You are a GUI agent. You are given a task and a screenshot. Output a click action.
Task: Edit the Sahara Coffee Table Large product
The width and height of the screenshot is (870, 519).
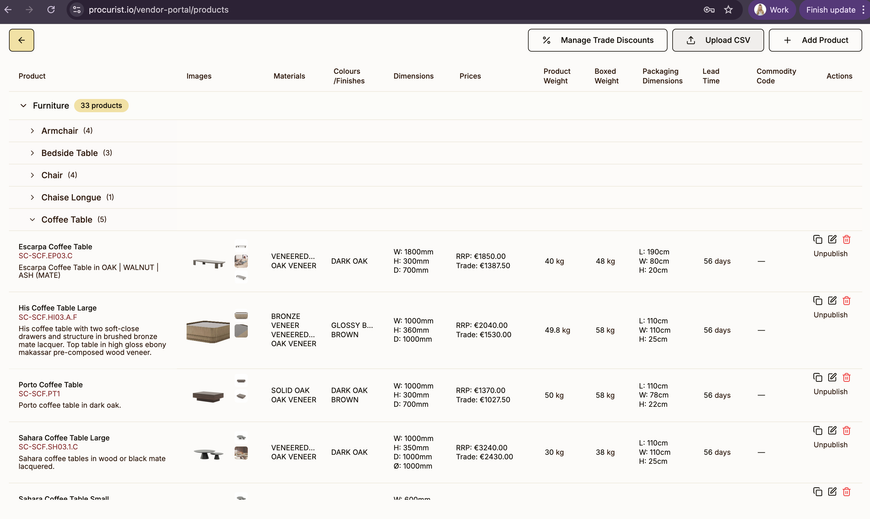point(832,430)
